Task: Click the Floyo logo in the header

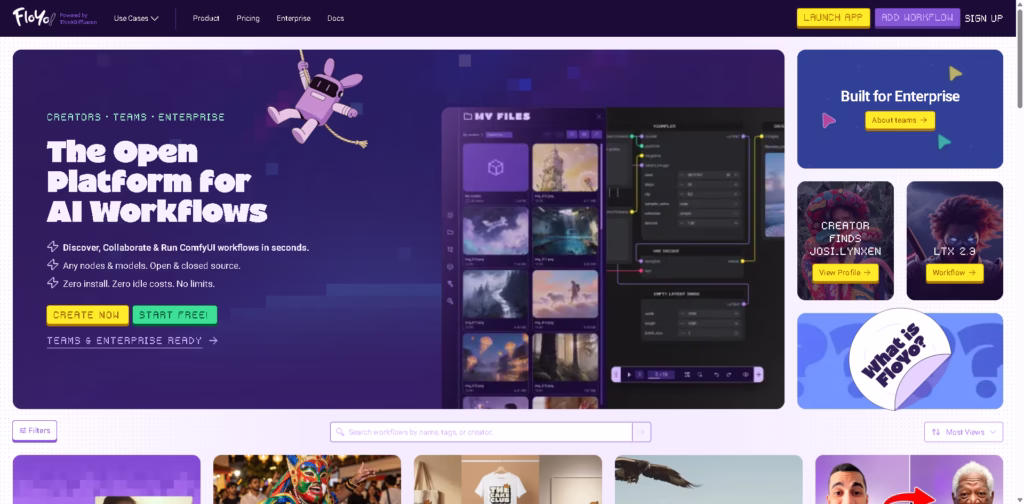Action: tap(30, 17)
